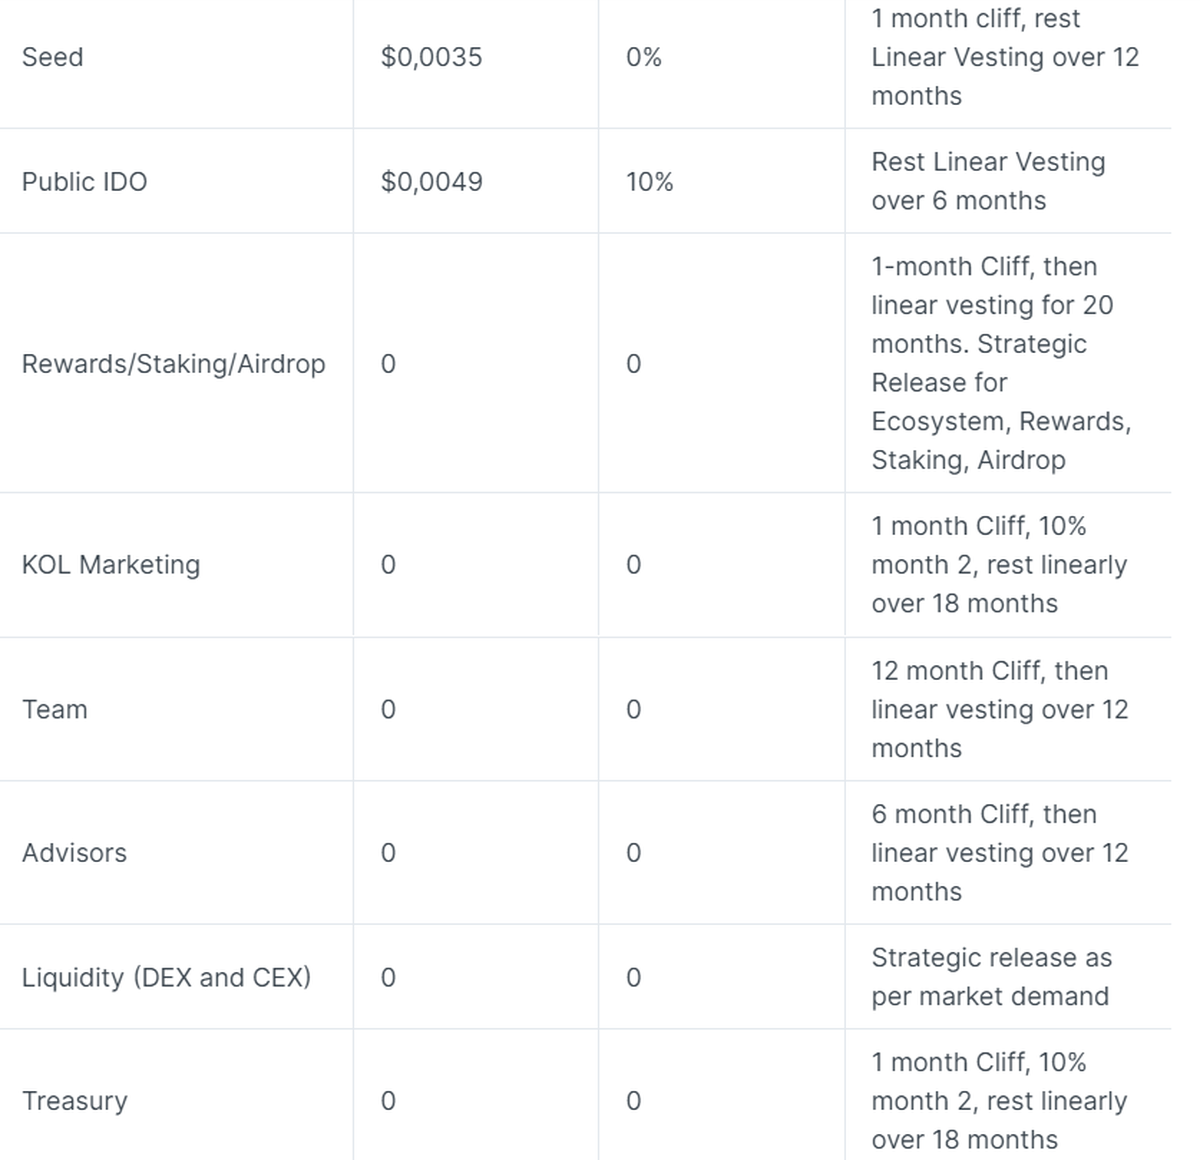1200x1160 pixels.
Task: Click the Seed row label
Action: pos(53,57)
